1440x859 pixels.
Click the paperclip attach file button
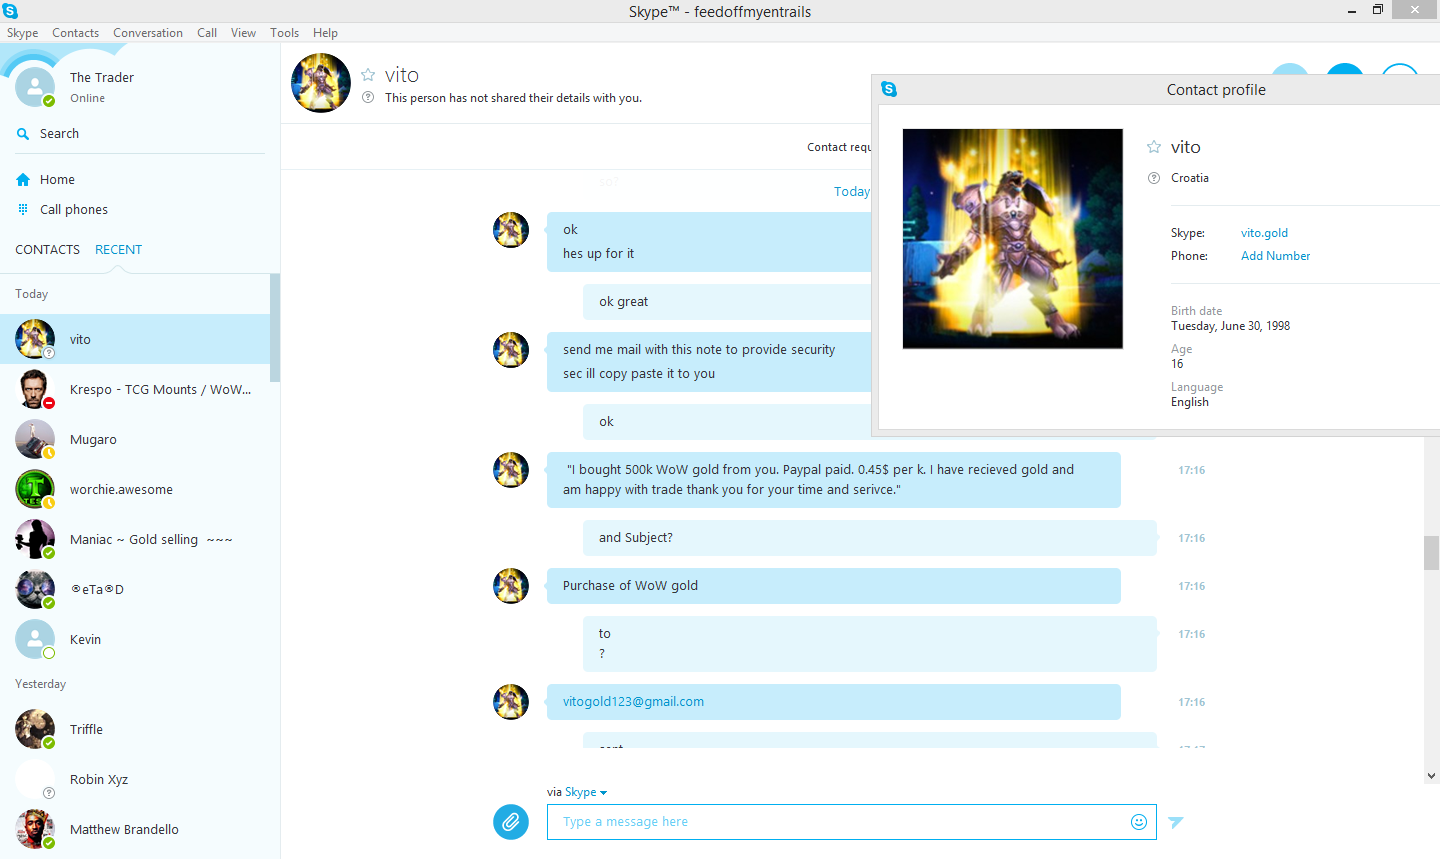point(511,822)
